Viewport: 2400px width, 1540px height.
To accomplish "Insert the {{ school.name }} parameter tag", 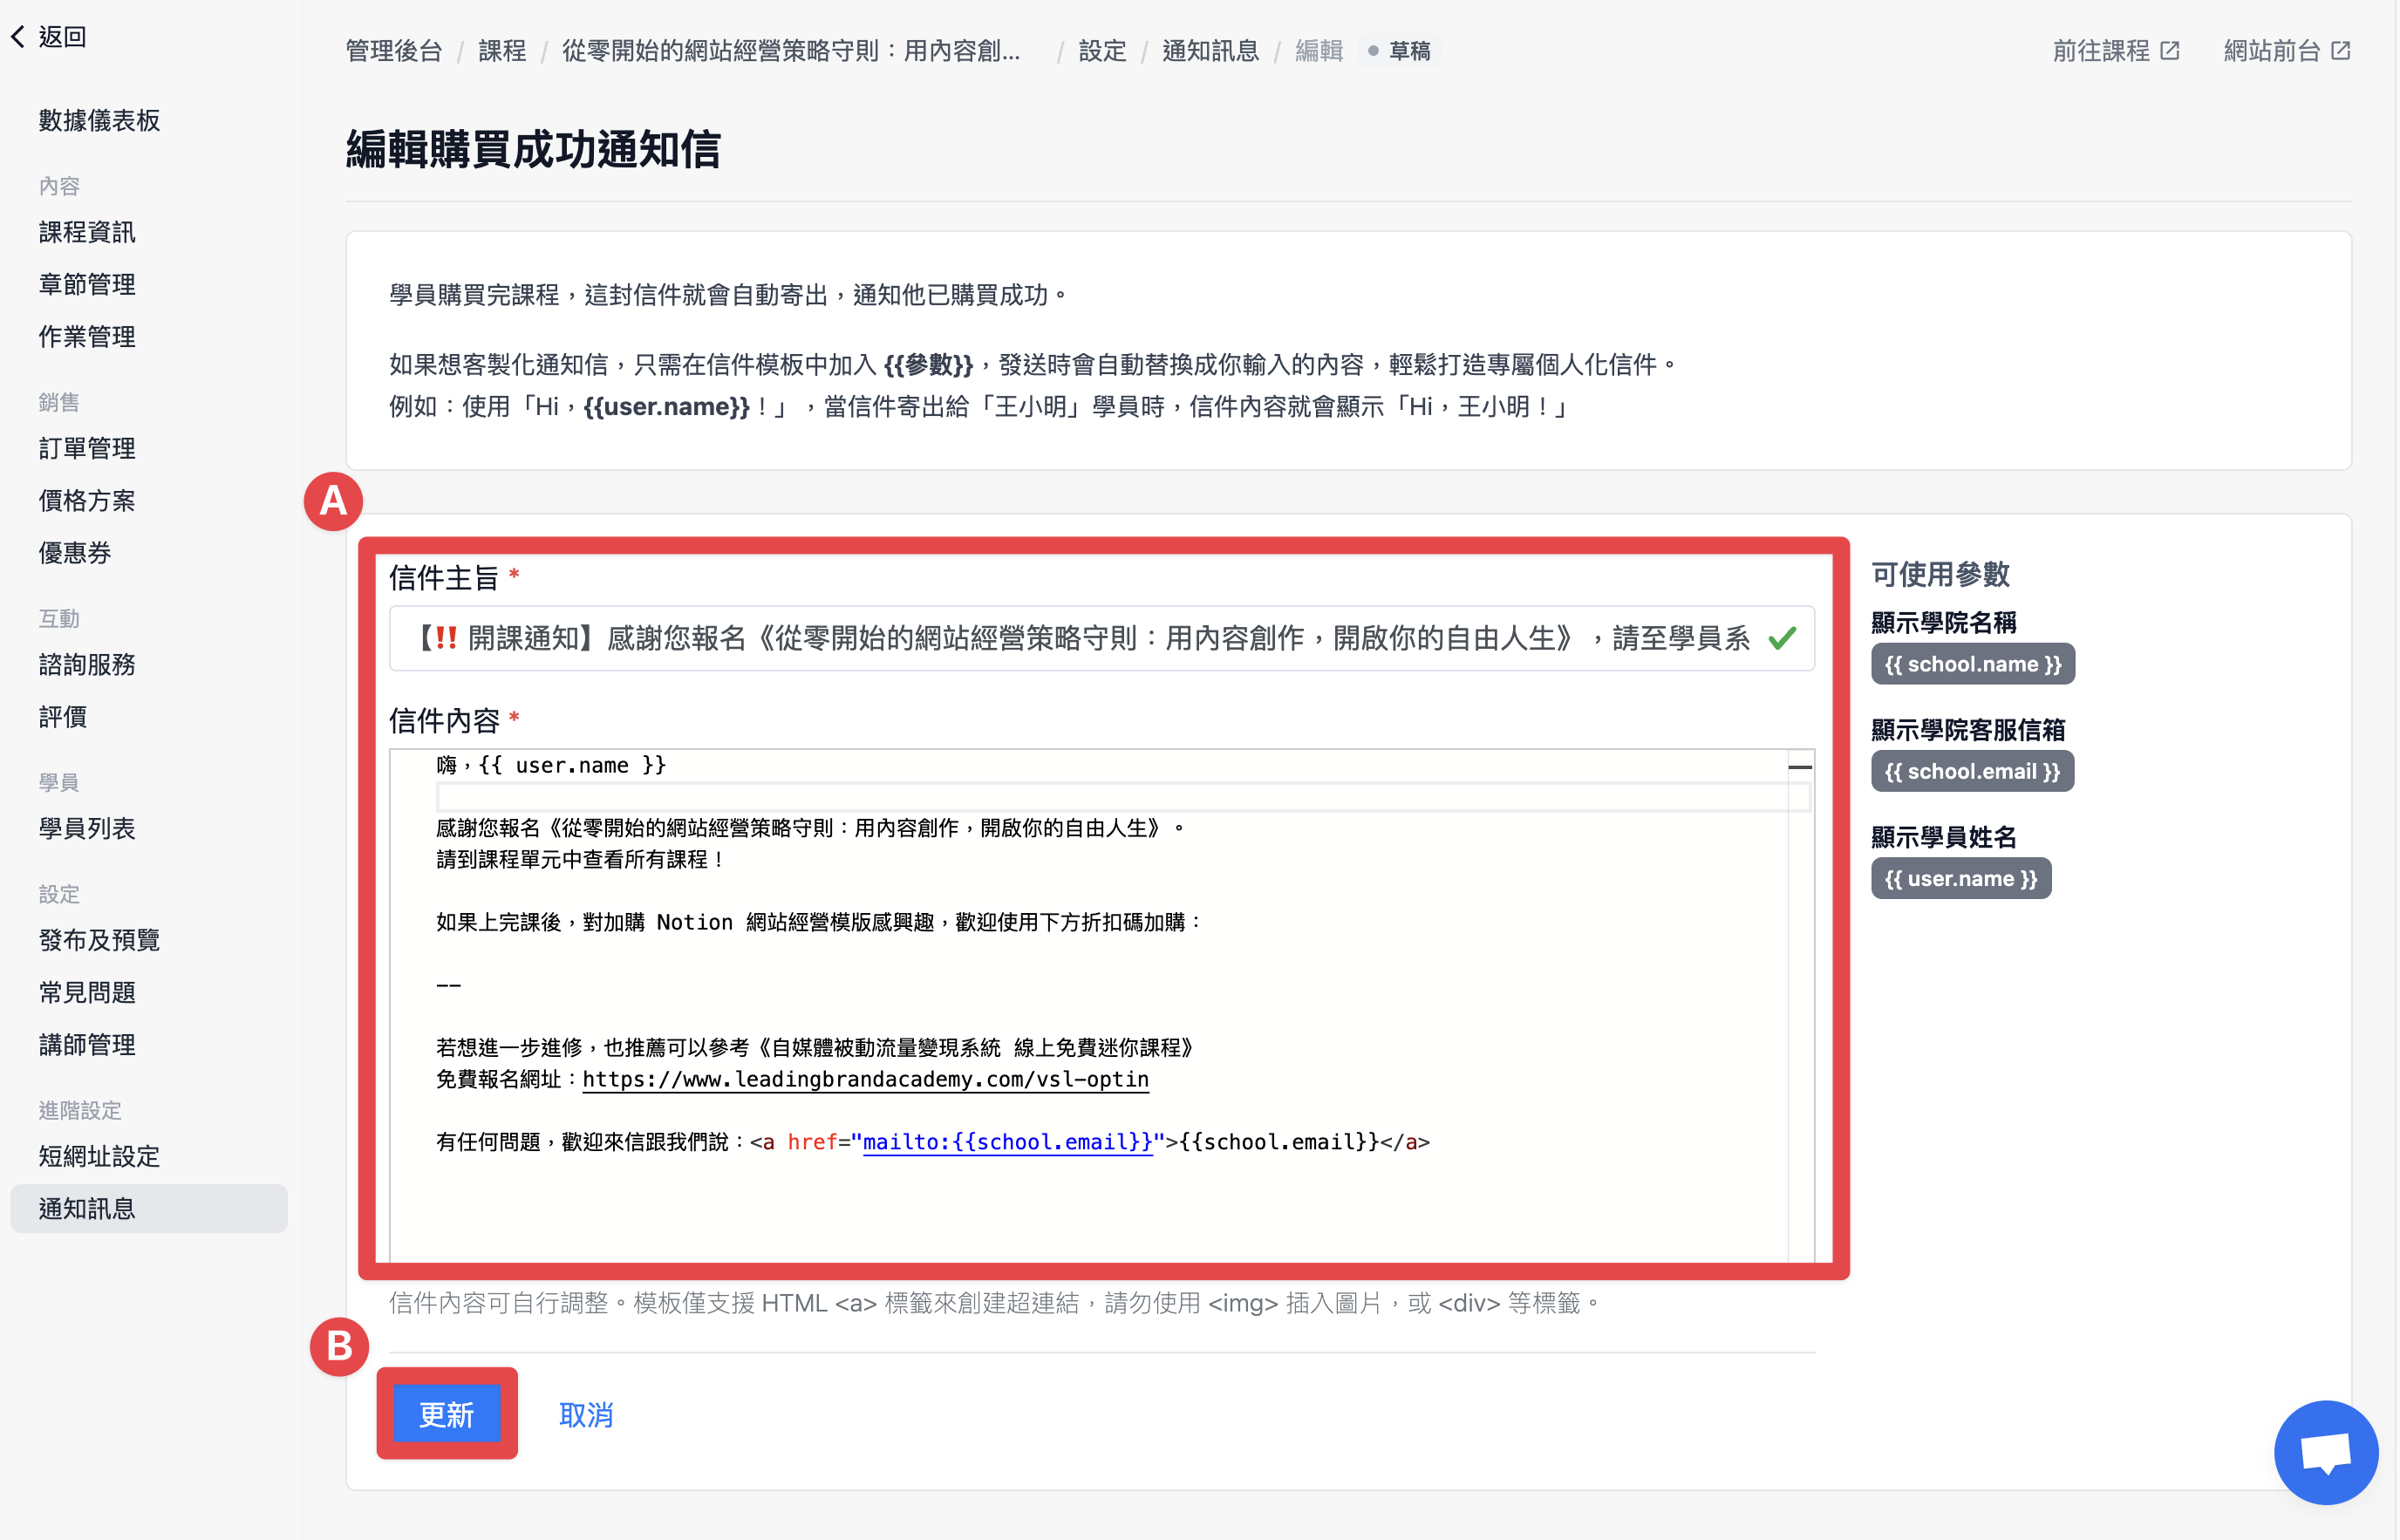I will click(1972, 664).
